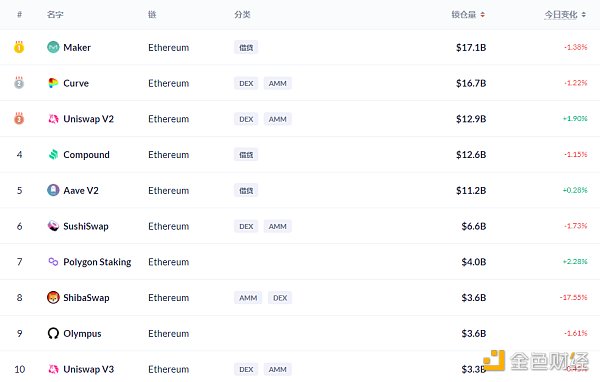Image resolution: width=600 pixels, height=382 pixels.
Task: Sort by the 锁仓量 column arrows
Action: click(x=483, y=15)
